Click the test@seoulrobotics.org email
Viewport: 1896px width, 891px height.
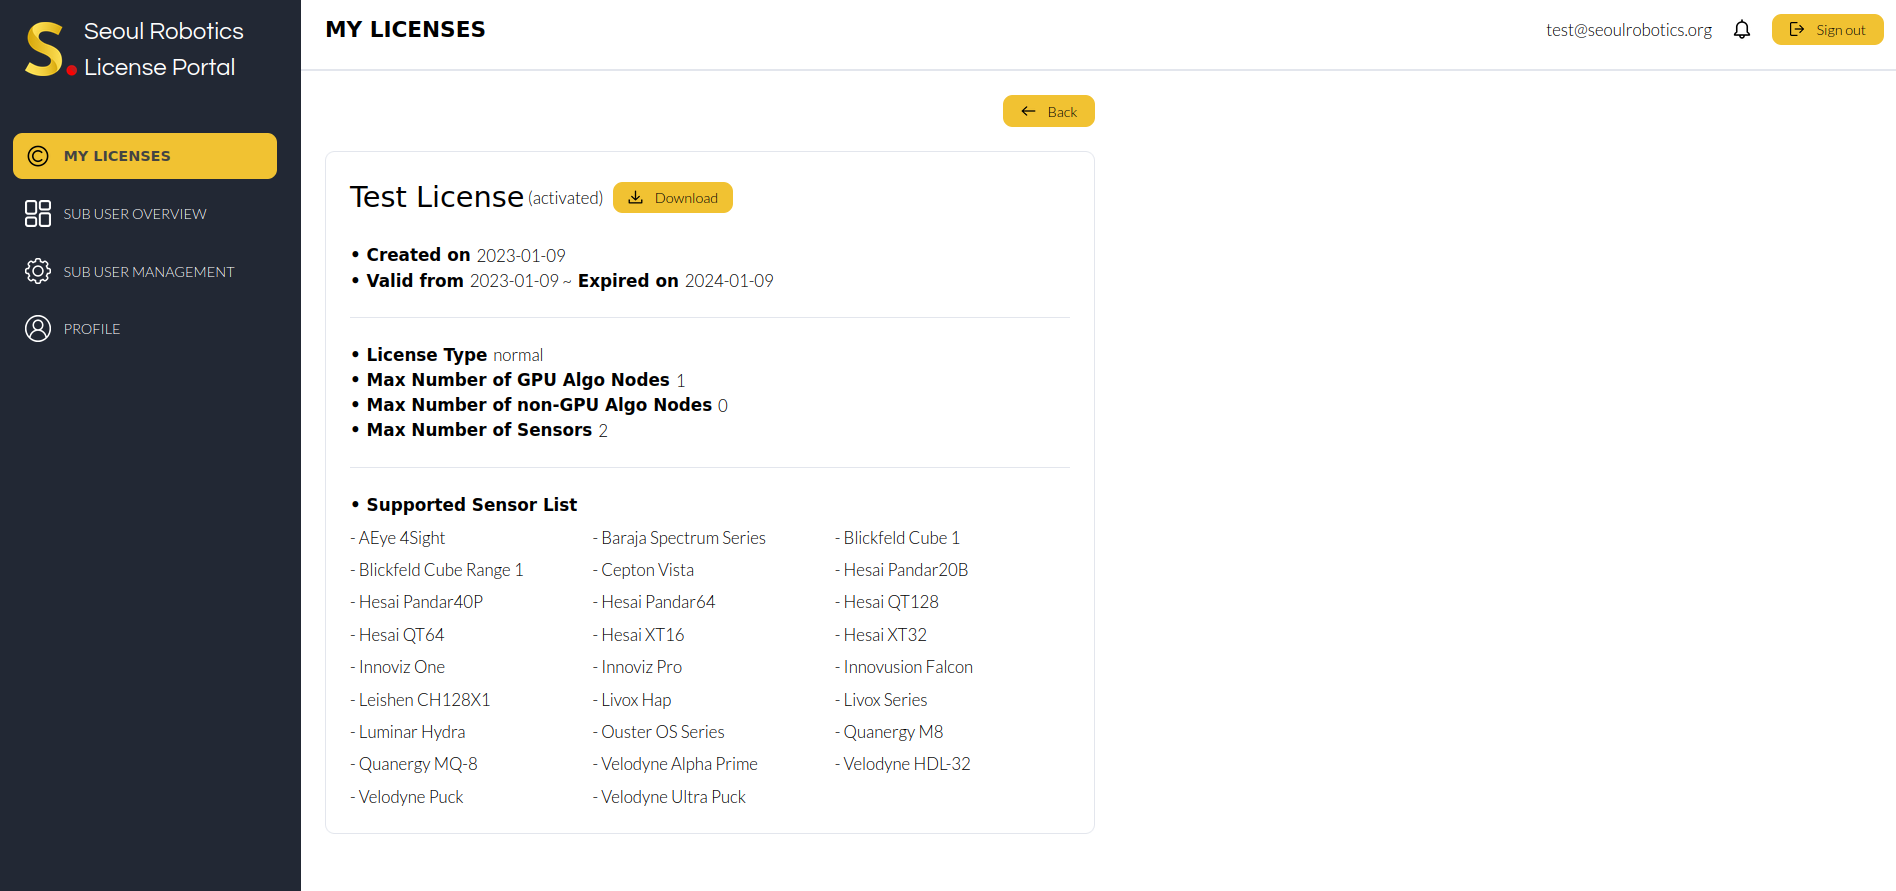(x=1629, y=30)
